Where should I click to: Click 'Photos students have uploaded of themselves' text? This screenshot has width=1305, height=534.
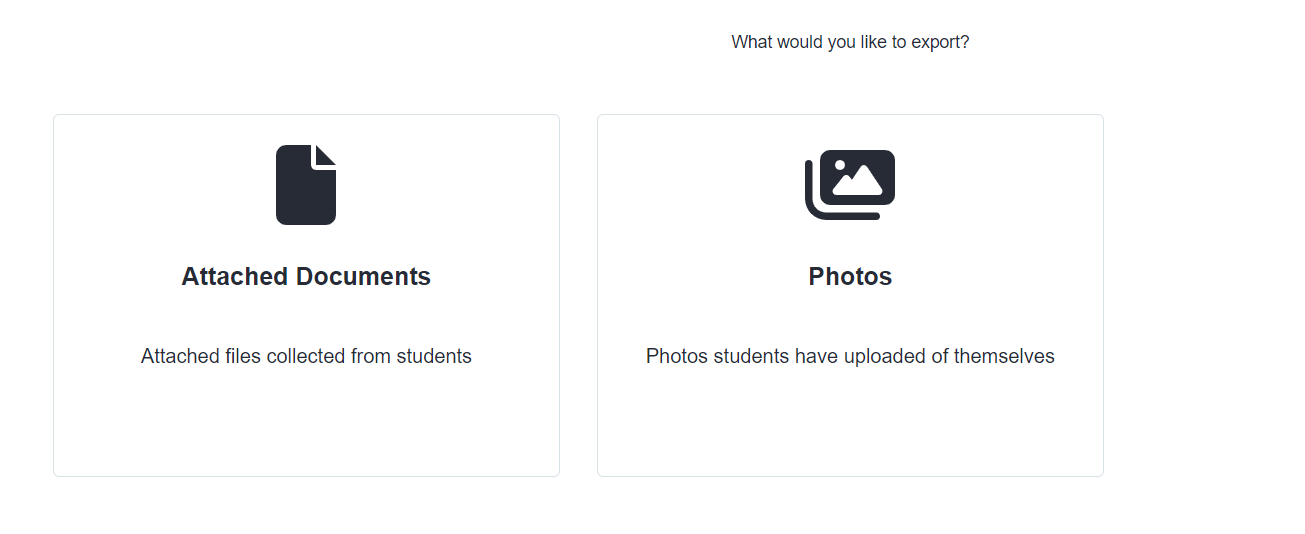click(x=850, y=356)
